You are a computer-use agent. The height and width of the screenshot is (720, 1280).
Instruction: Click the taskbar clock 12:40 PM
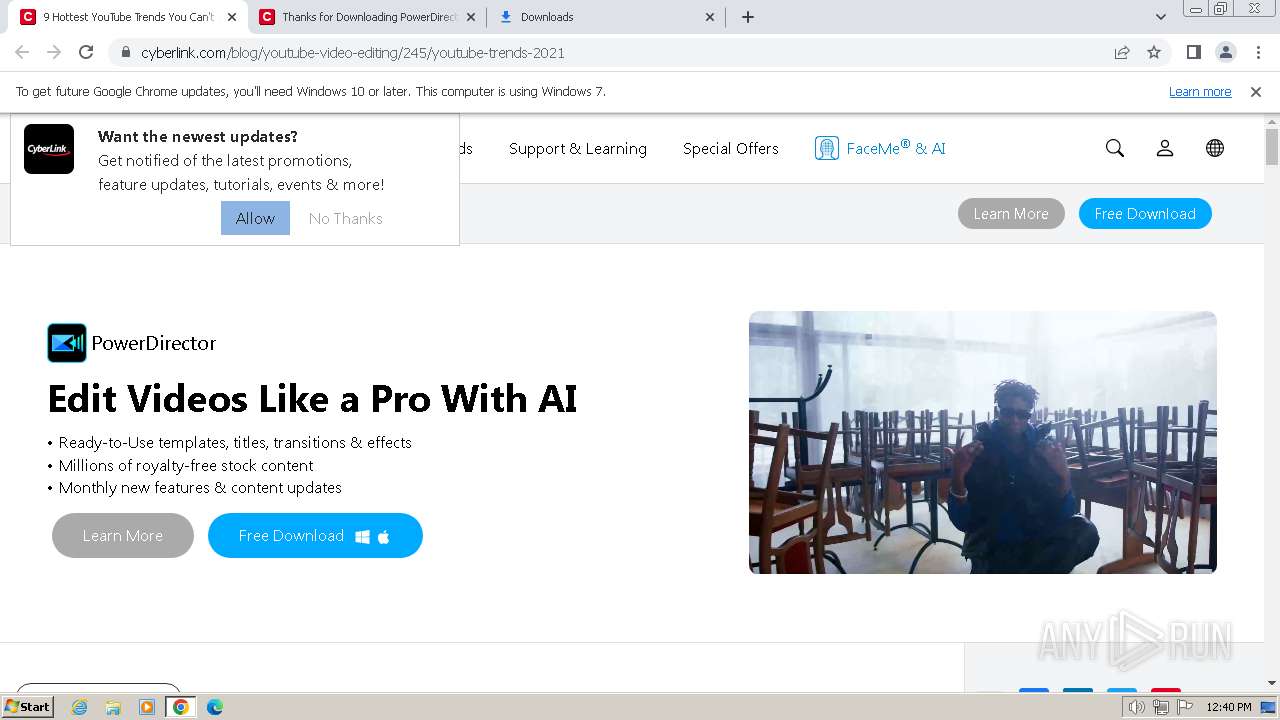tap(1229, 707)
